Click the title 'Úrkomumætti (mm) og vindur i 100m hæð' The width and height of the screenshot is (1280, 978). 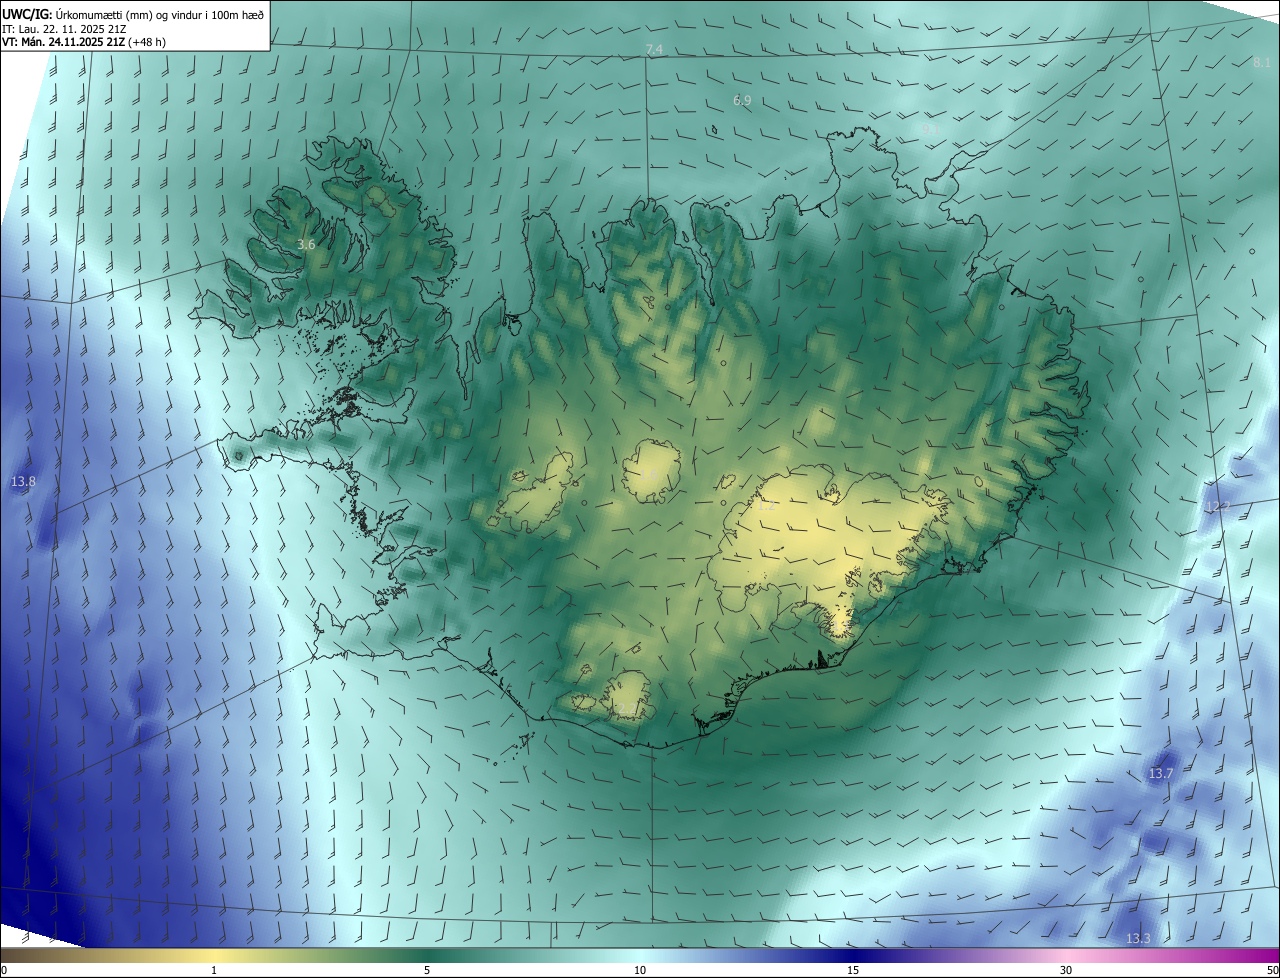click(160, 14)
